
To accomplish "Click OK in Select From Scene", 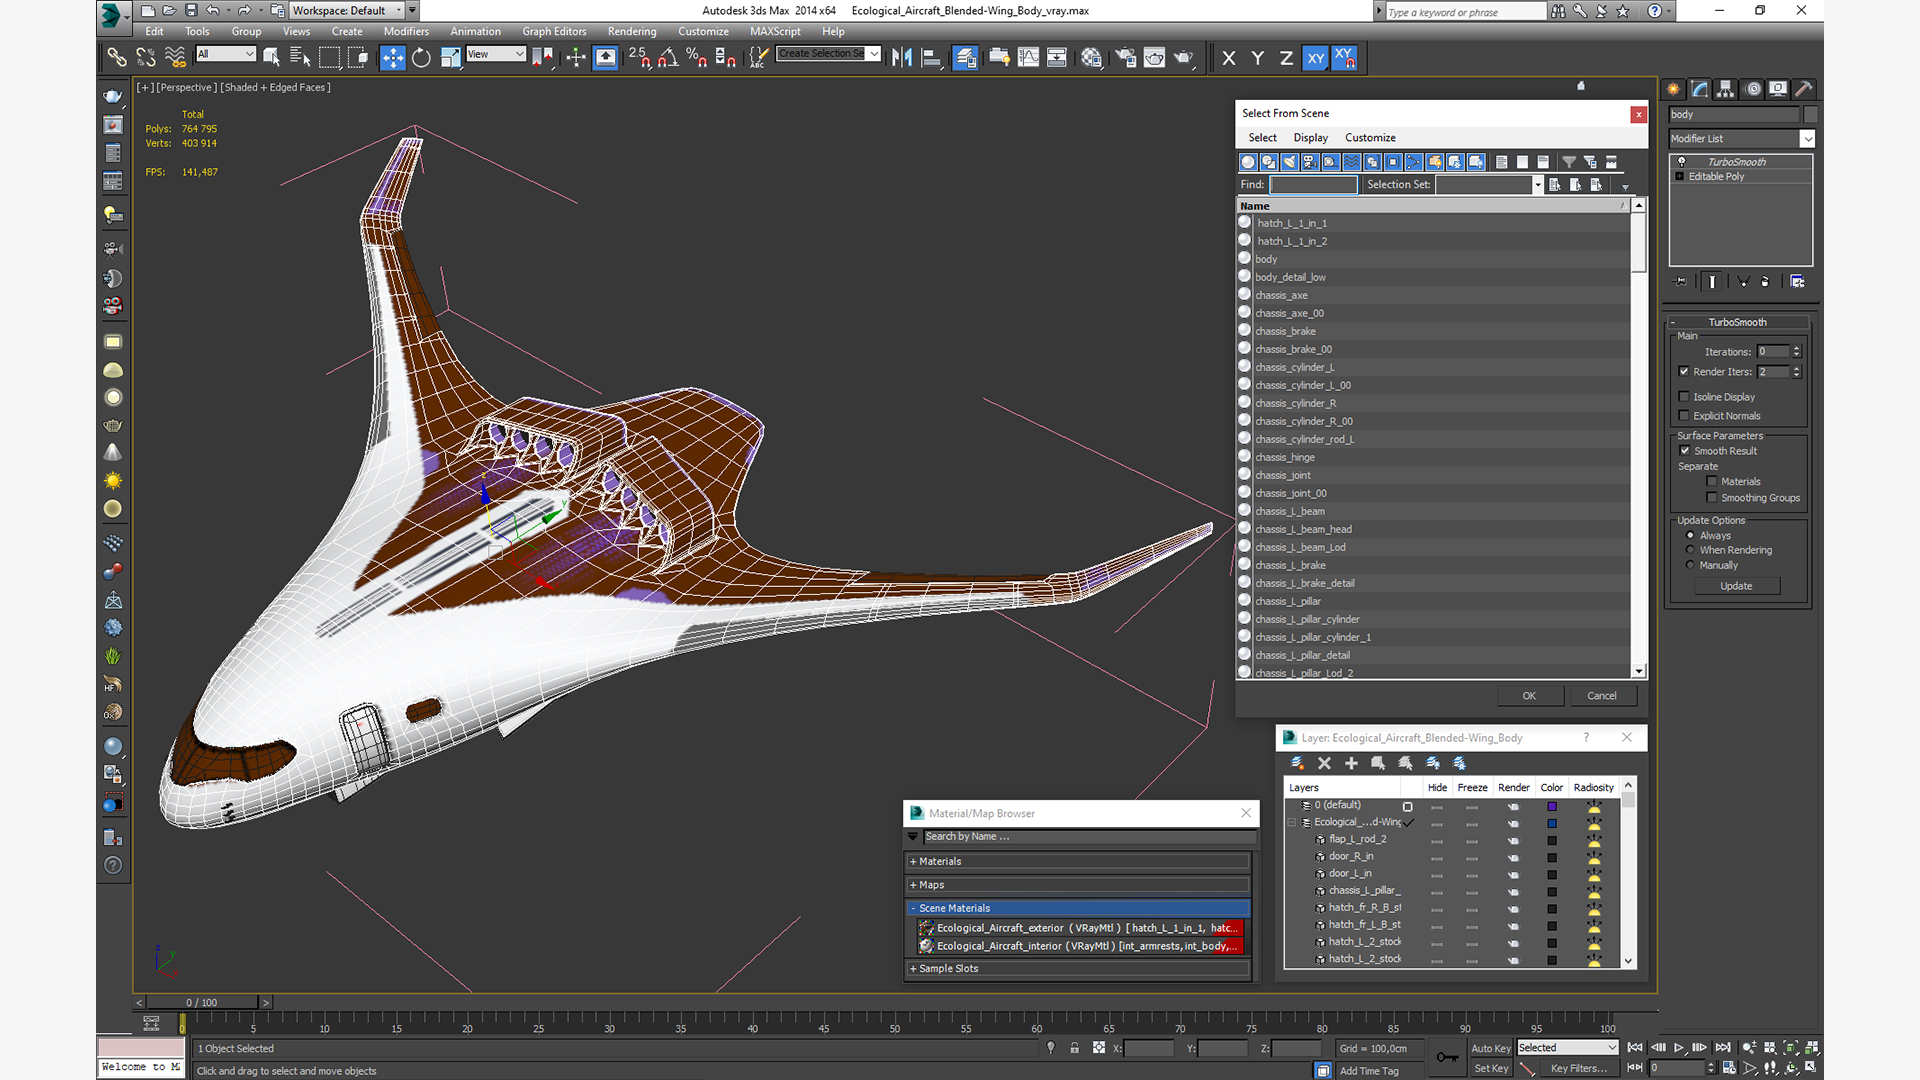I will (1529, 696).
